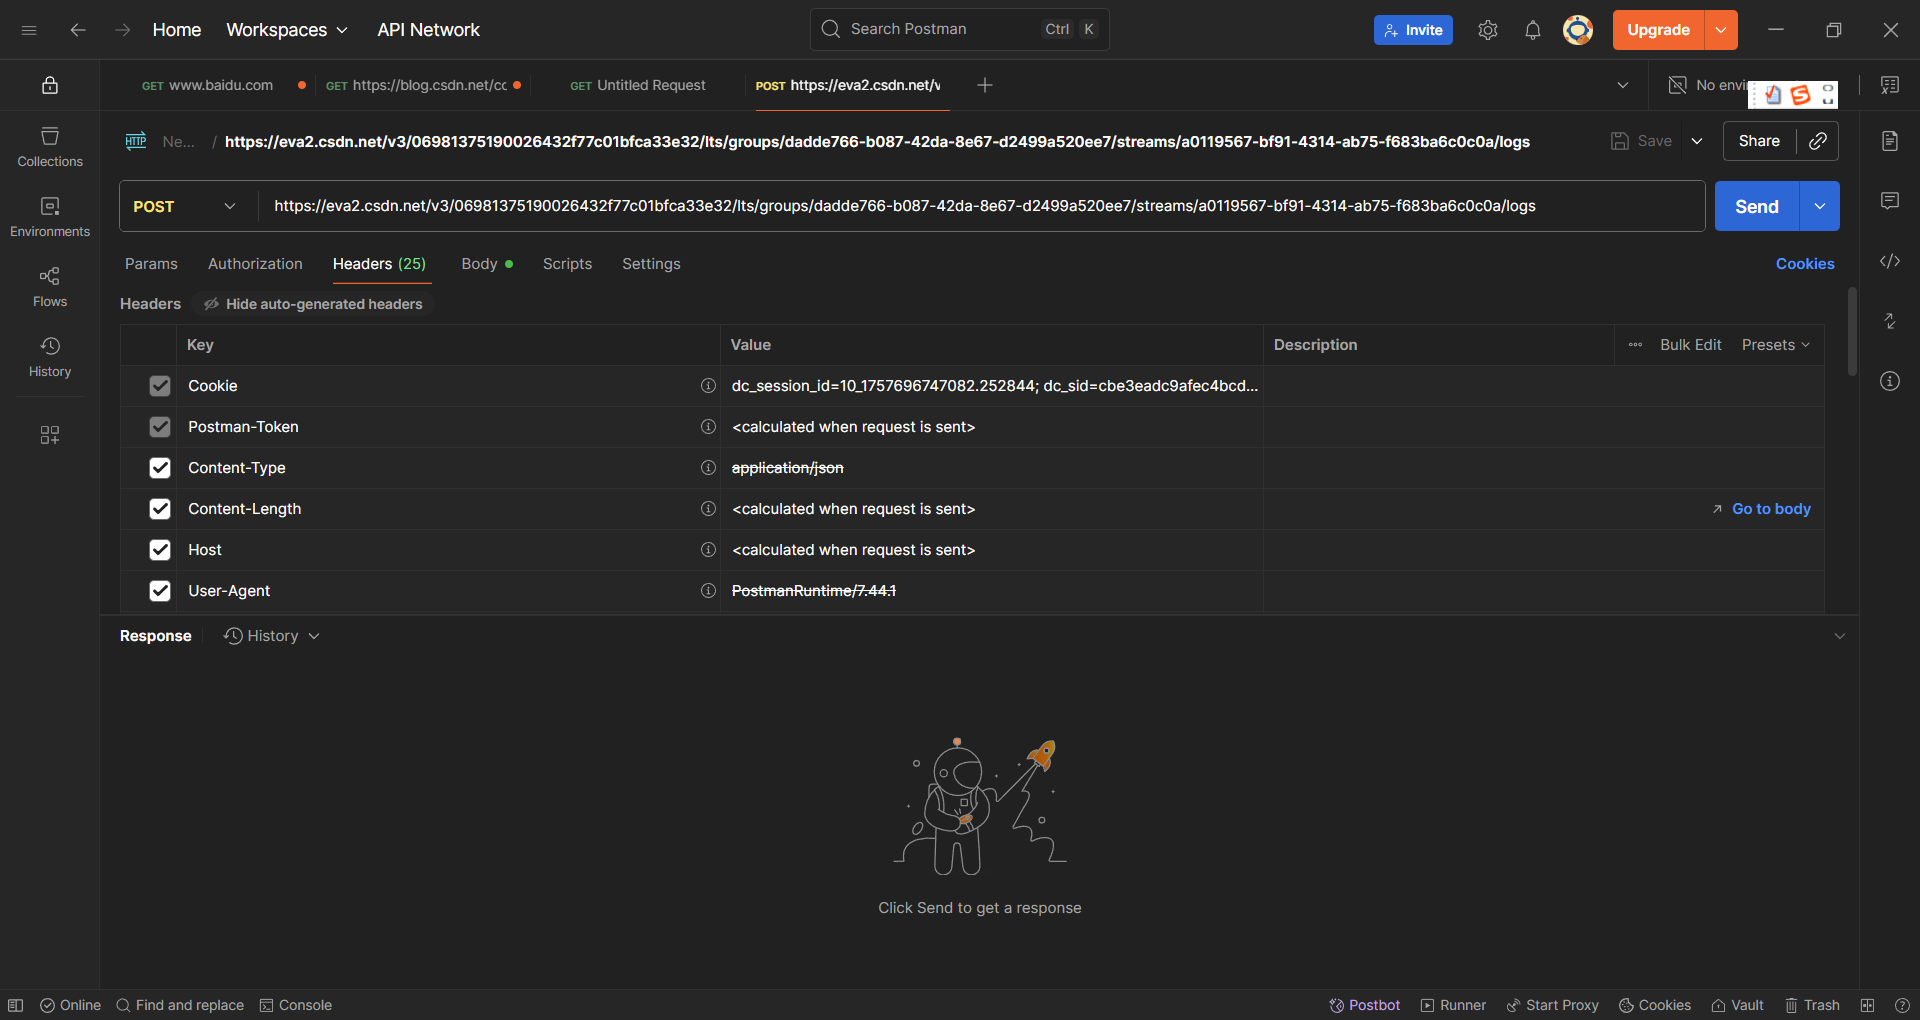Screen dimensions: 1920x1020
Task: Open Postbot in status bar
Action: (x=1365, y=1005)
